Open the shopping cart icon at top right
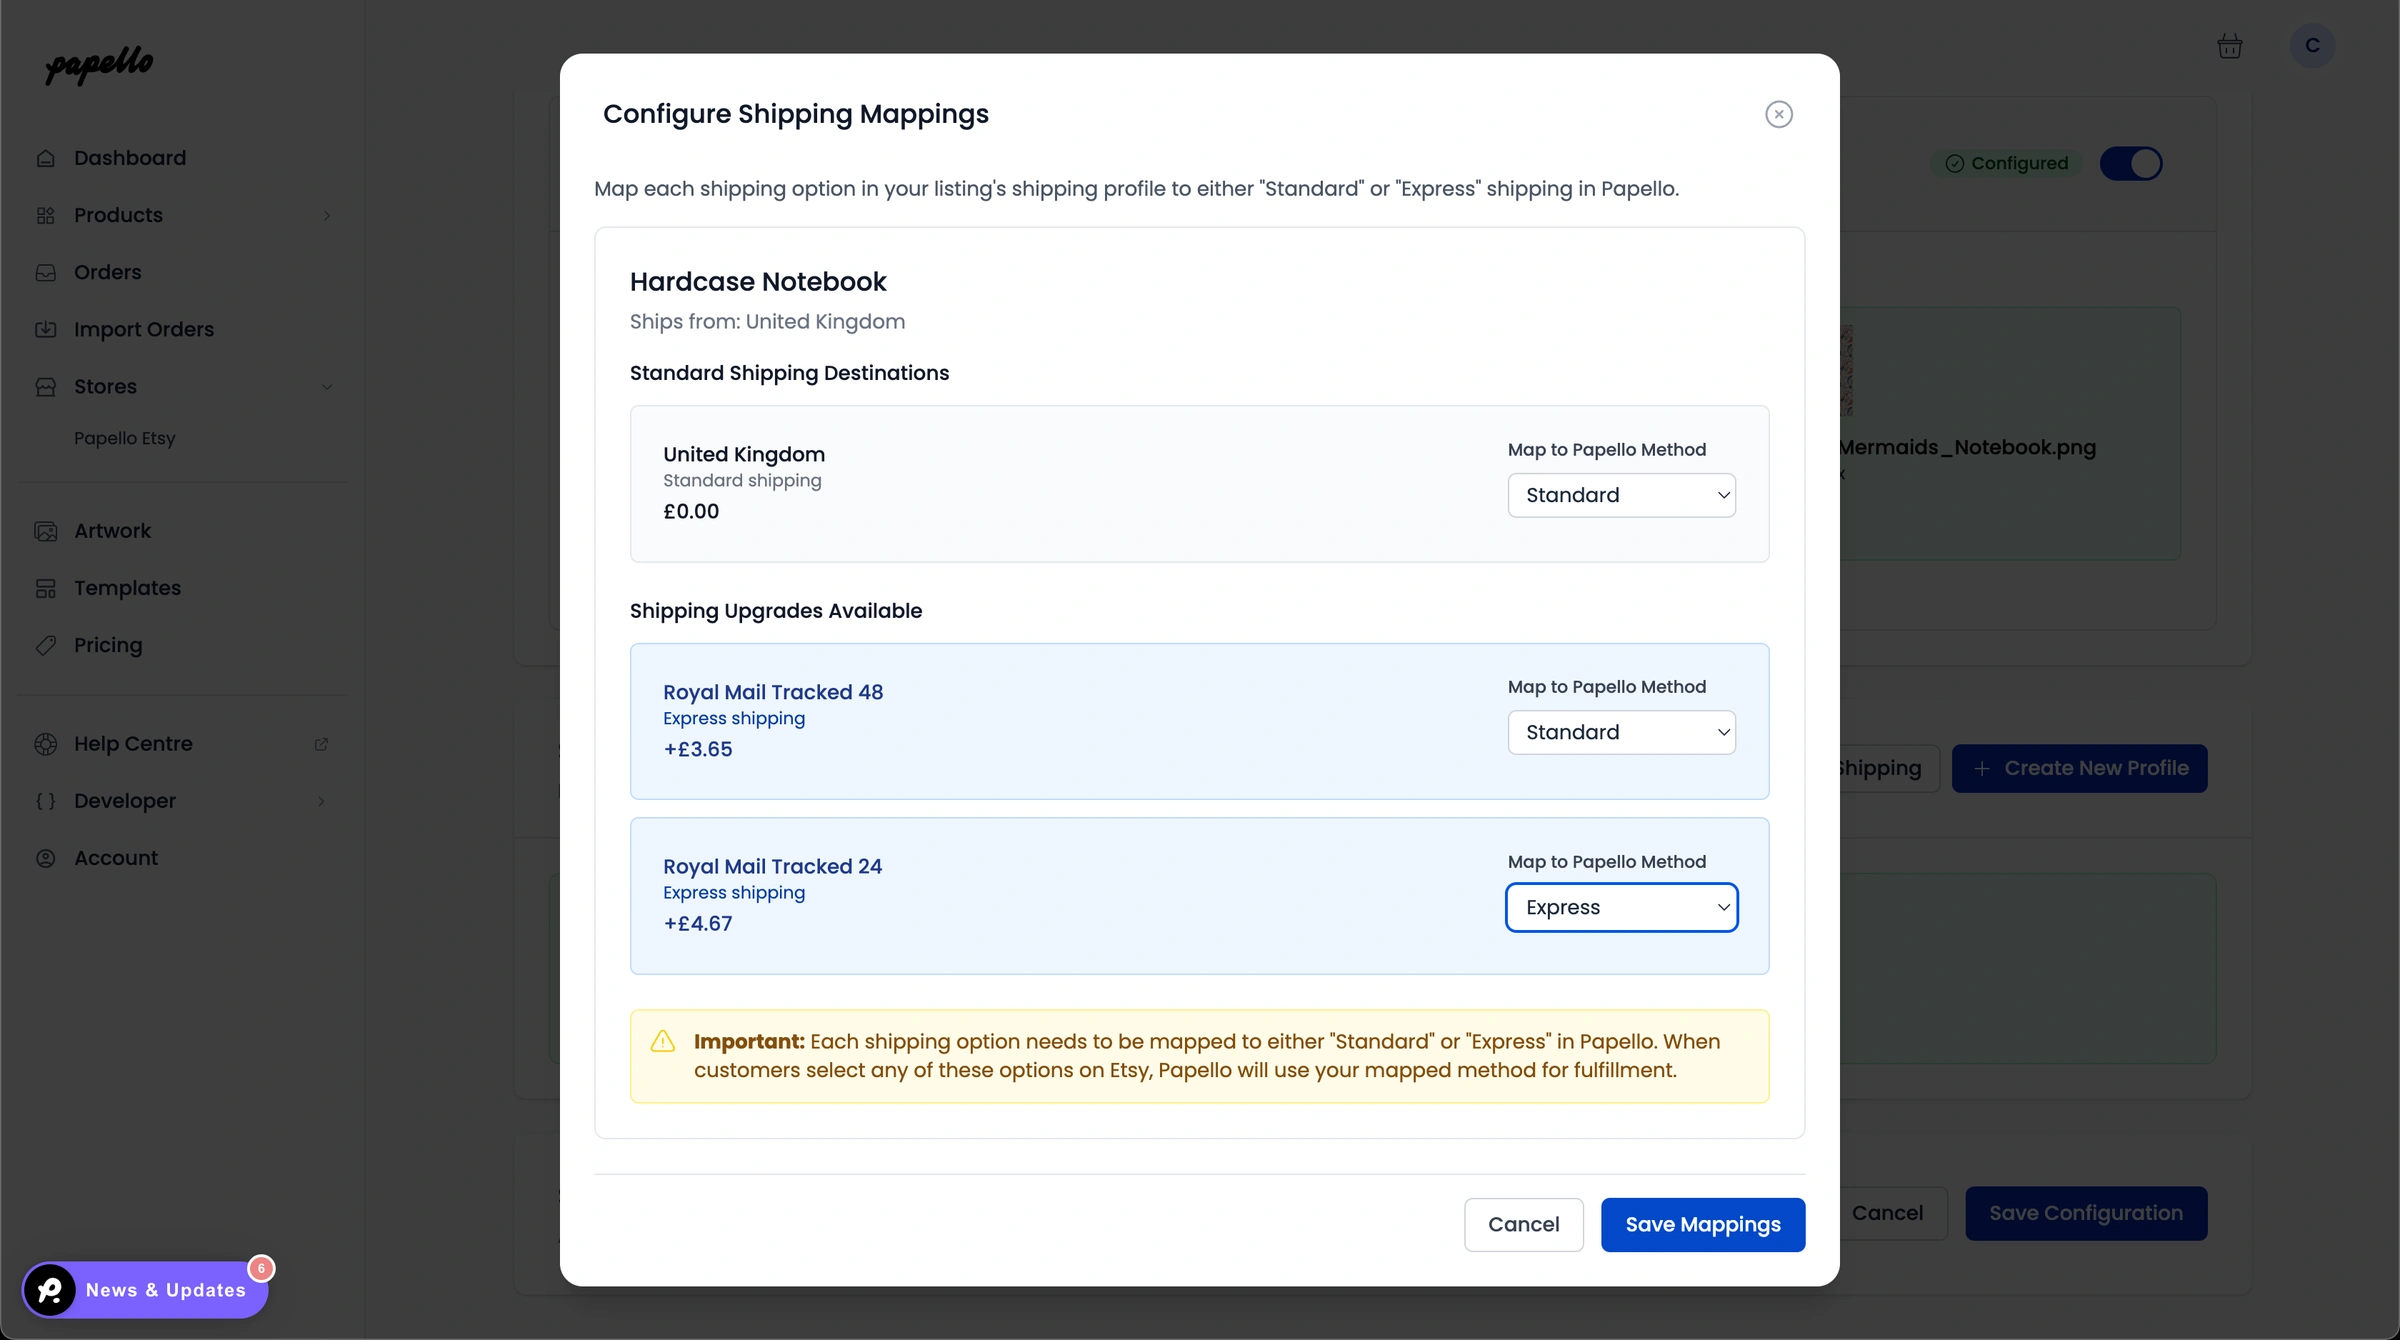The height and width of the screenshot is (1340, 2400). [2230, 46]
